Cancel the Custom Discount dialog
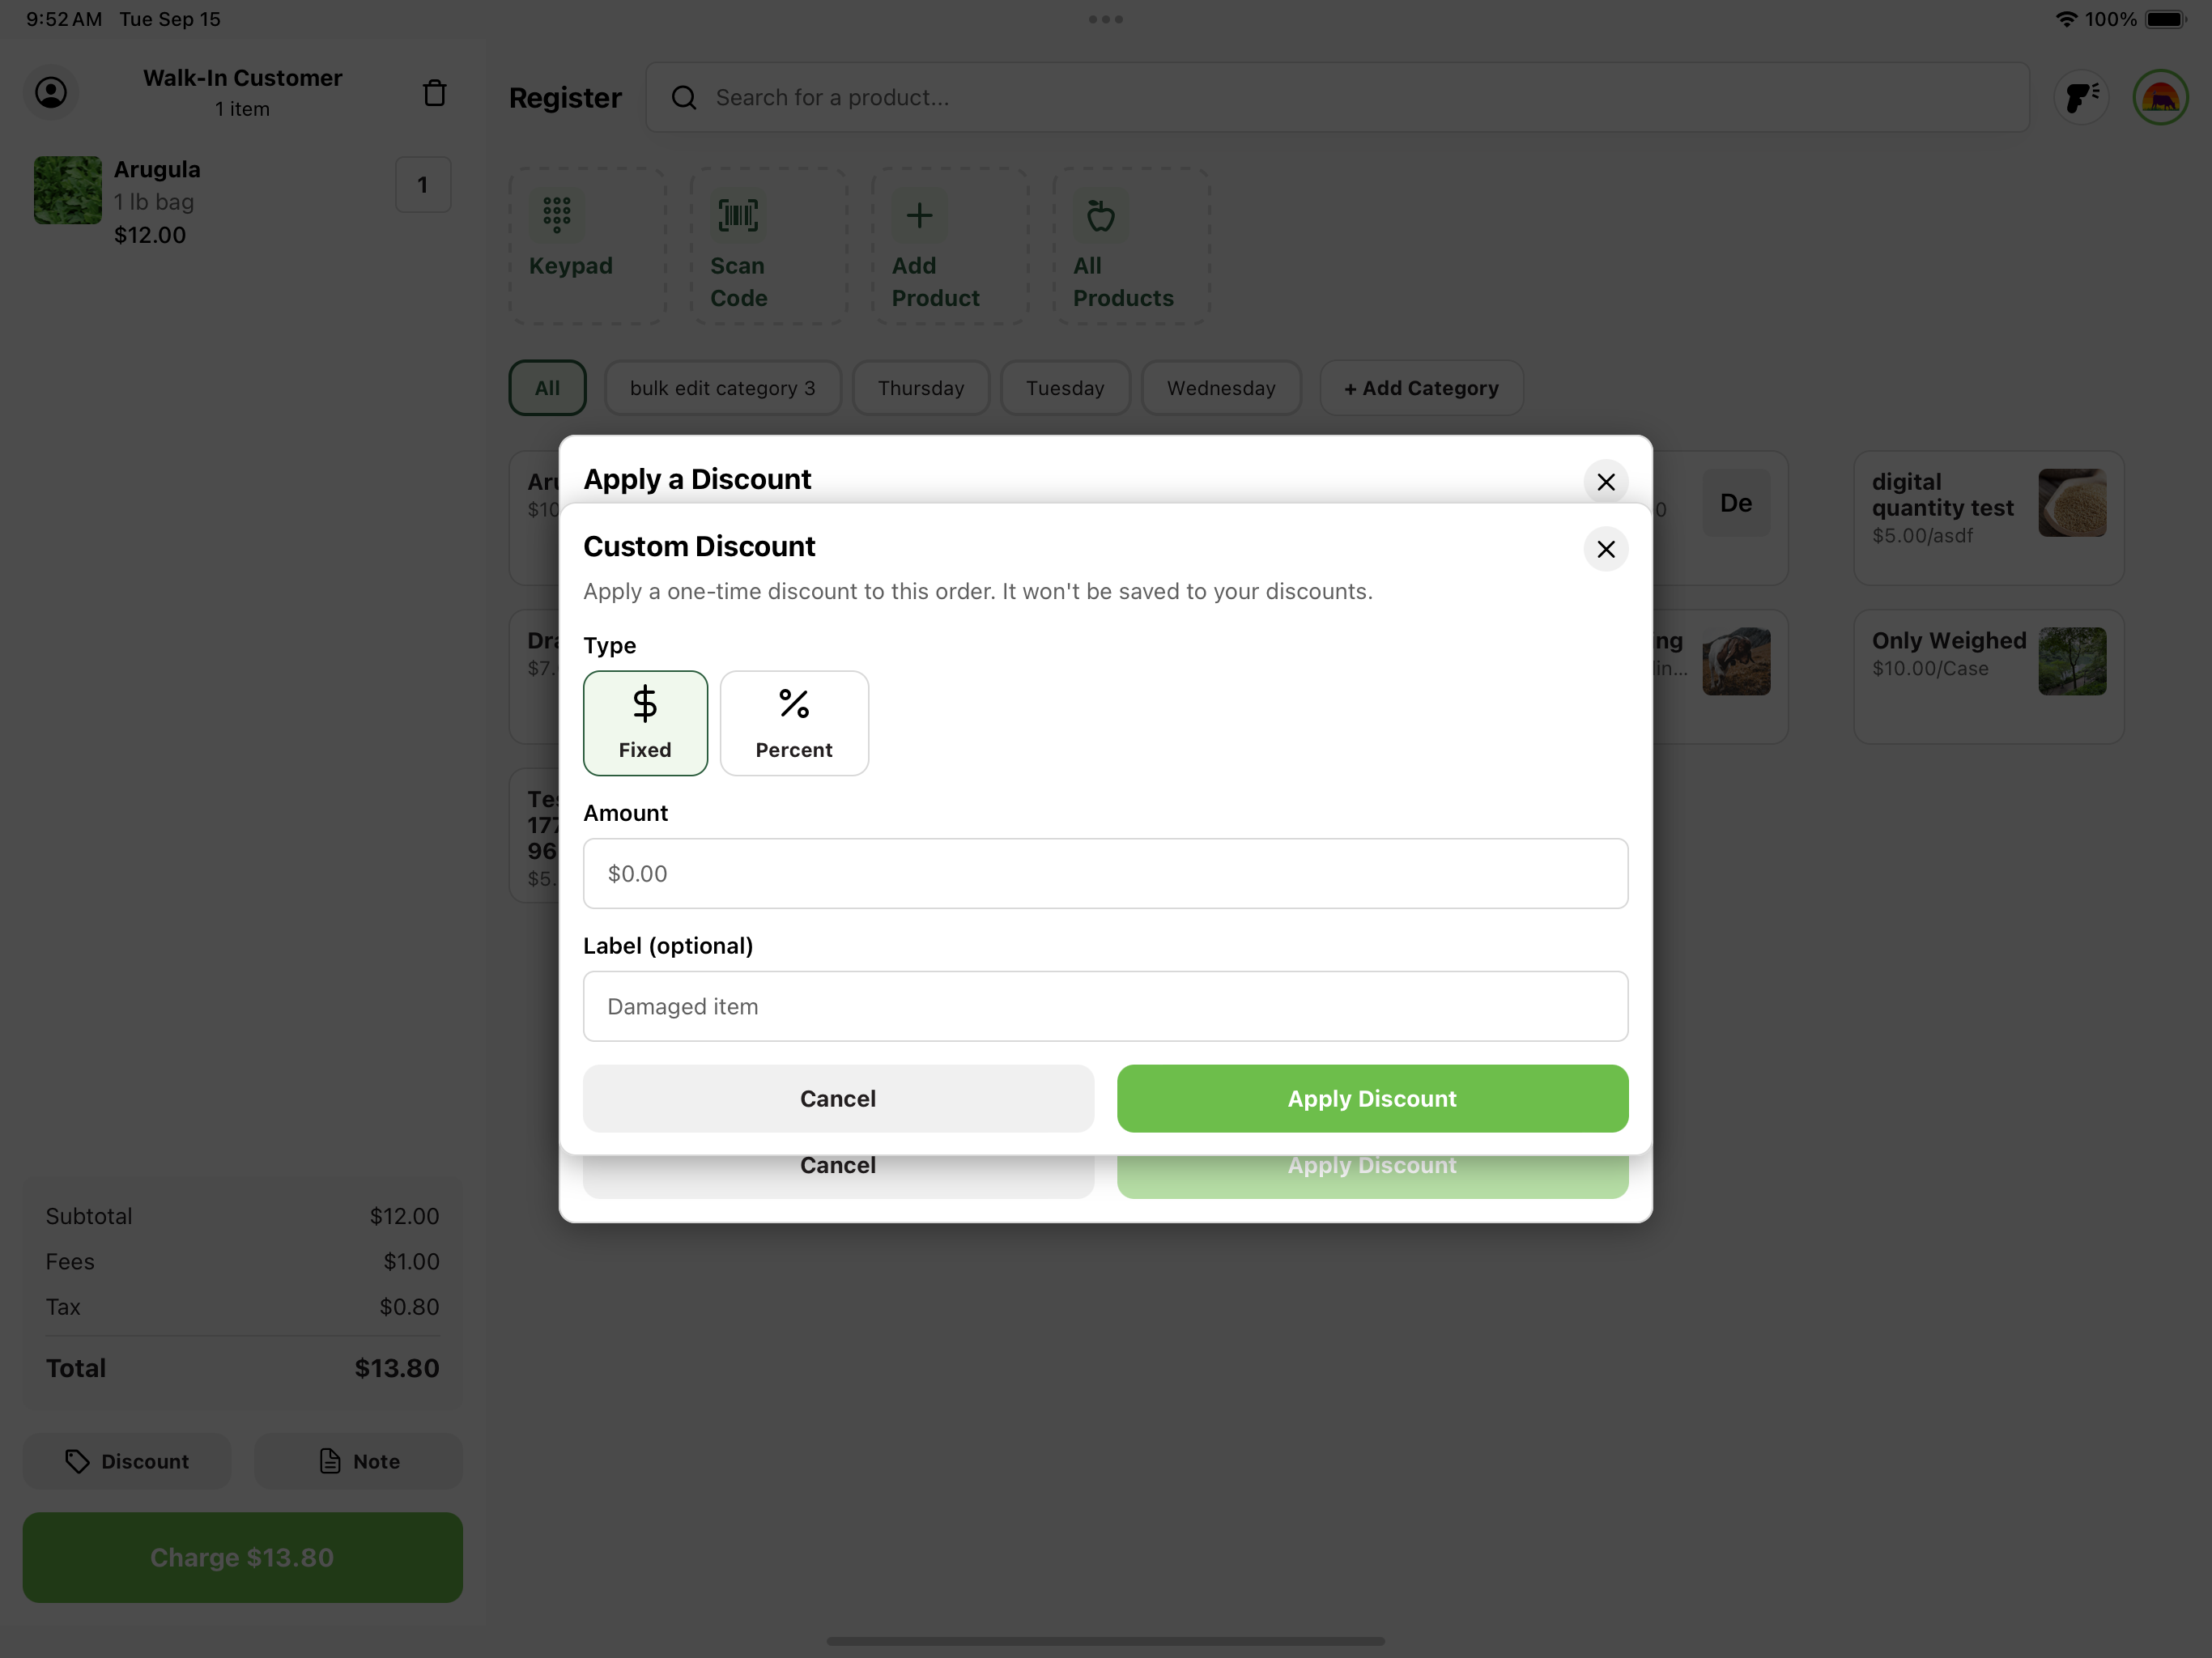2212x1658 pixels. pos(838,1098)
